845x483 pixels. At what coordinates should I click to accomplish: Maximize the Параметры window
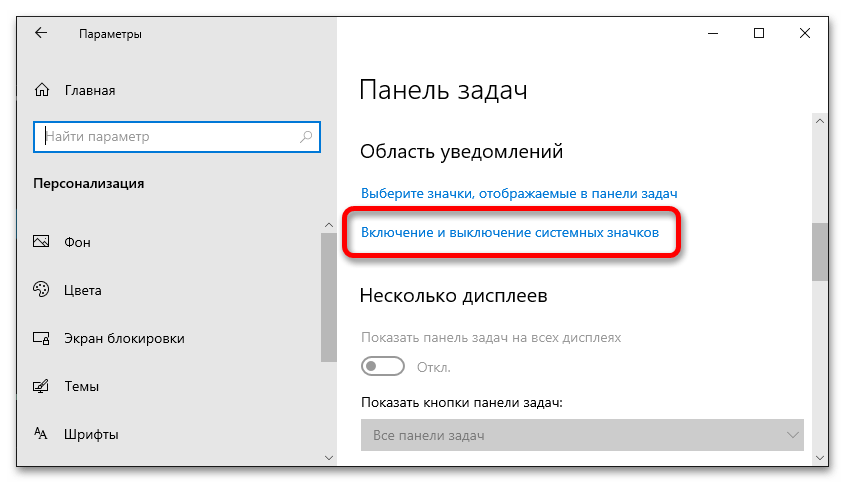[759, 33]
